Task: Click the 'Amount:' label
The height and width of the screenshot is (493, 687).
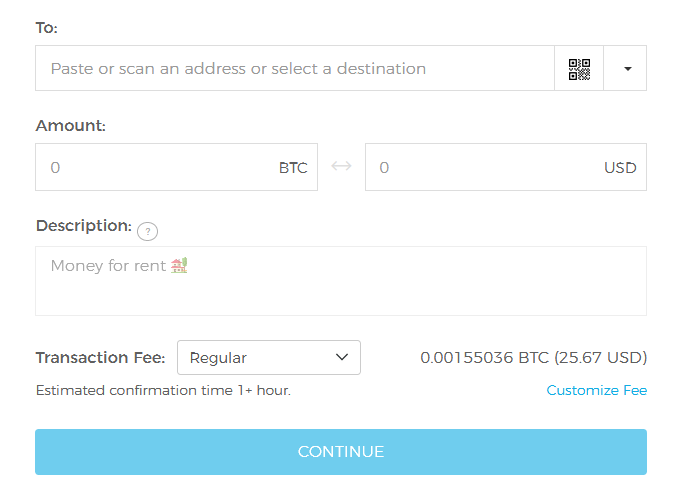Action: point(70,126)
